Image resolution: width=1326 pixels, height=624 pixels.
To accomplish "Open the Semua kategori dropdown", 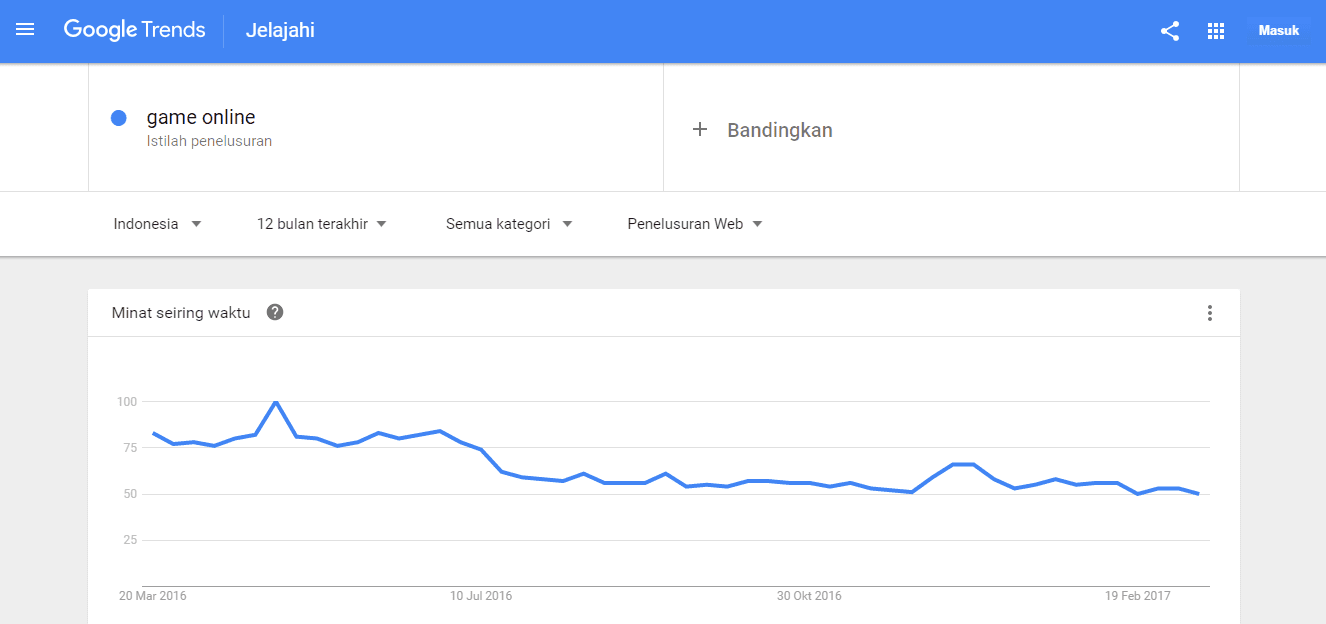I will pos(509,224).
